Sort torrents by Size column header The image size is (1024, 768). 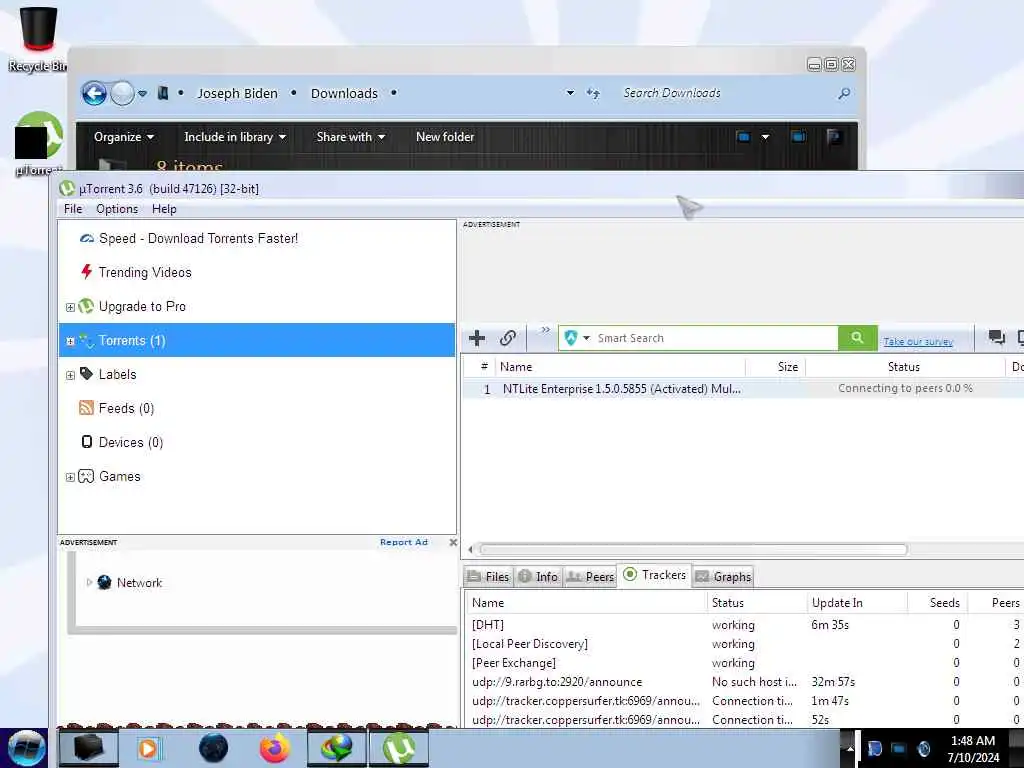click(775, 367)
